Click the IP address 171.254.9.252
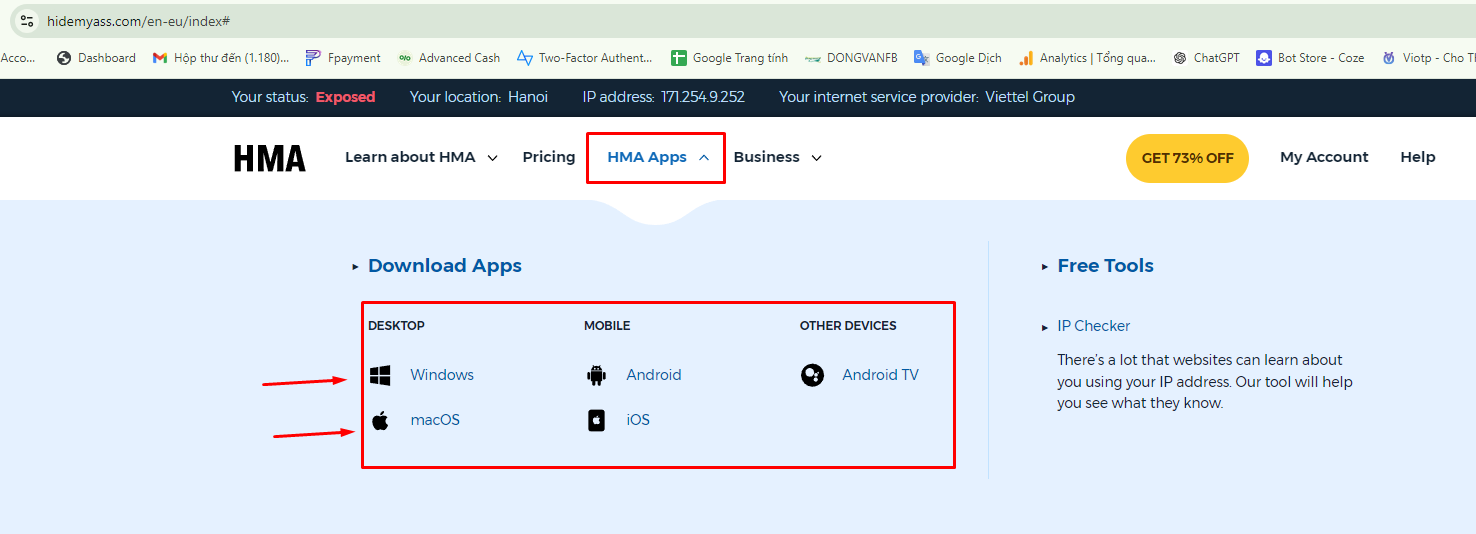 (703, 97)
